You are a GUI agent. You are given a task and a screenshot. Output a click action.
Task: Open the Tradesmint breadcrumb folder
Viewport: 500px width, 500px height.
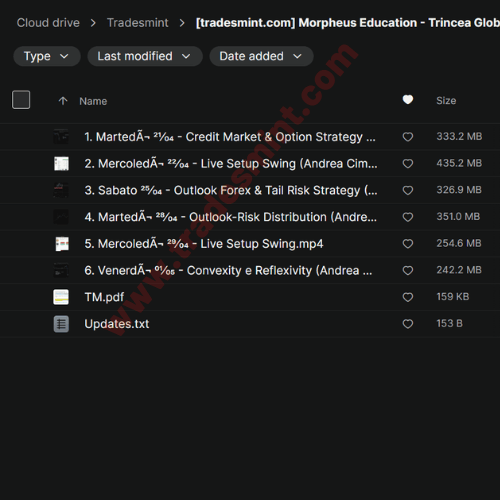pos(138,23)
